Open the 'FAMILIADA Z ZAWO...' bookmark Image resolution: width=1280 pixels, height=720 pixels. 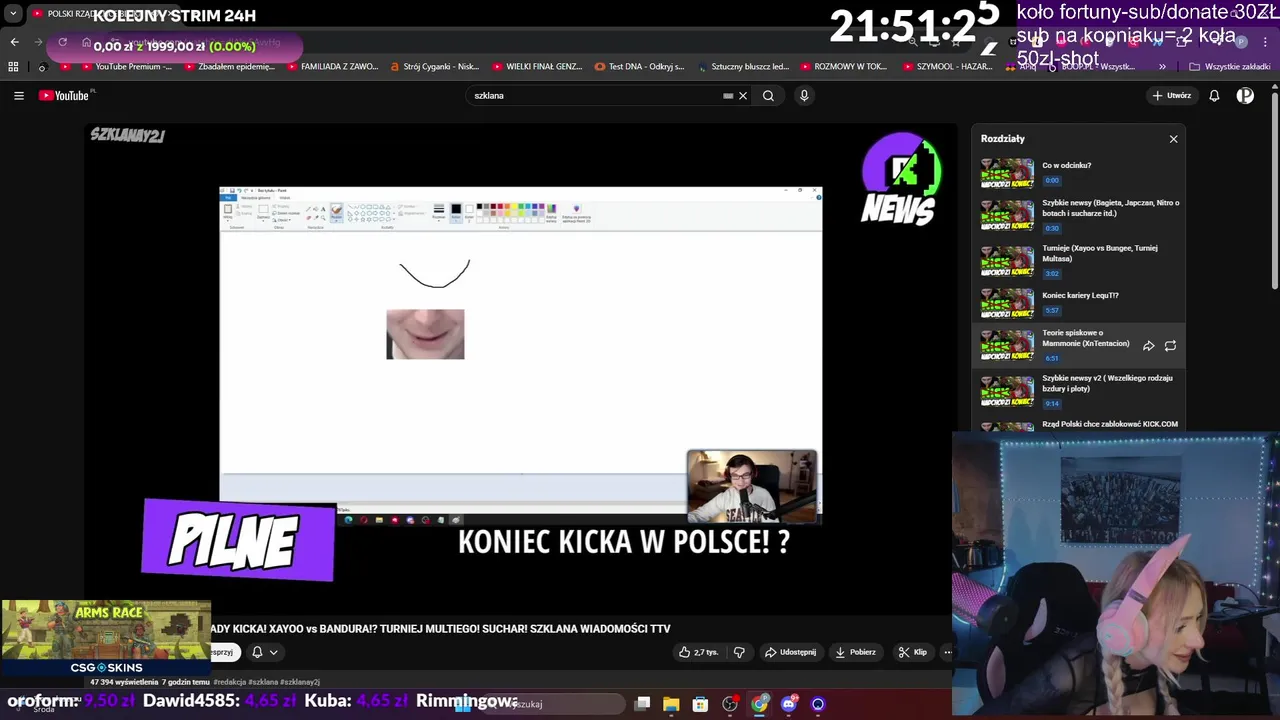pyautogui.click(x=332, y=67)
